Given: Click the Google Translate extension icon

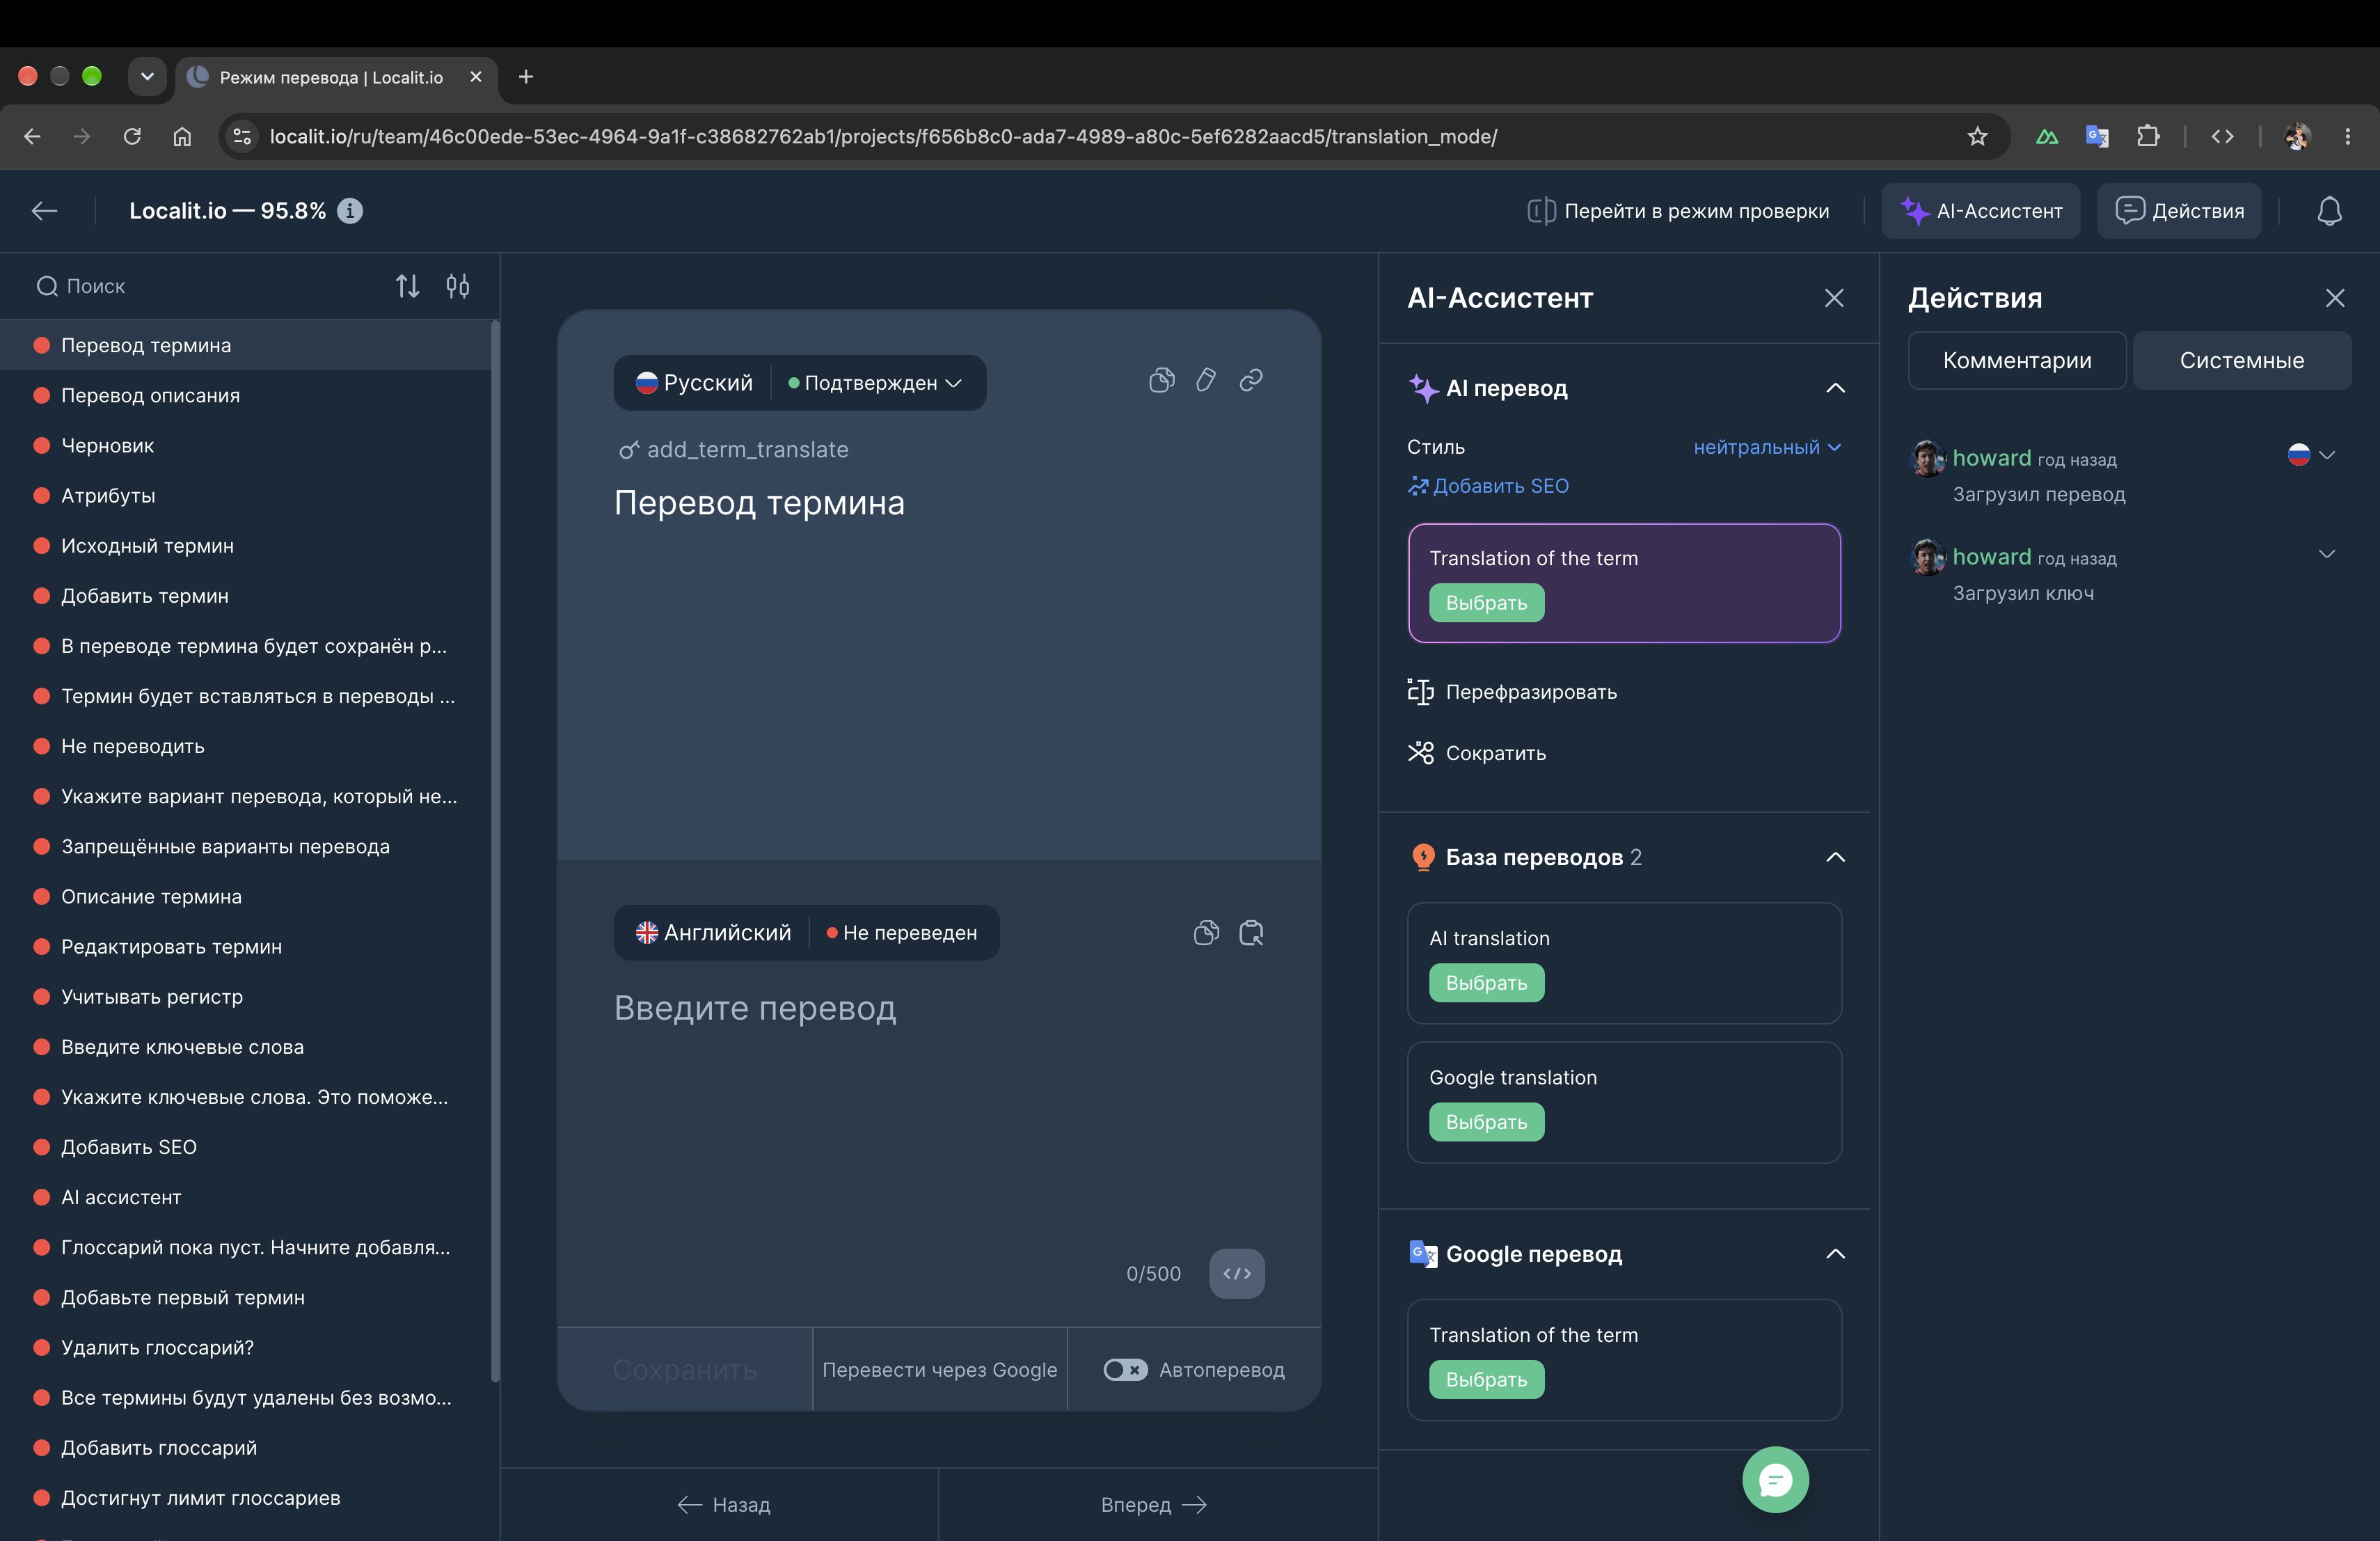Looking at the screenshot, I should 2097,136.
